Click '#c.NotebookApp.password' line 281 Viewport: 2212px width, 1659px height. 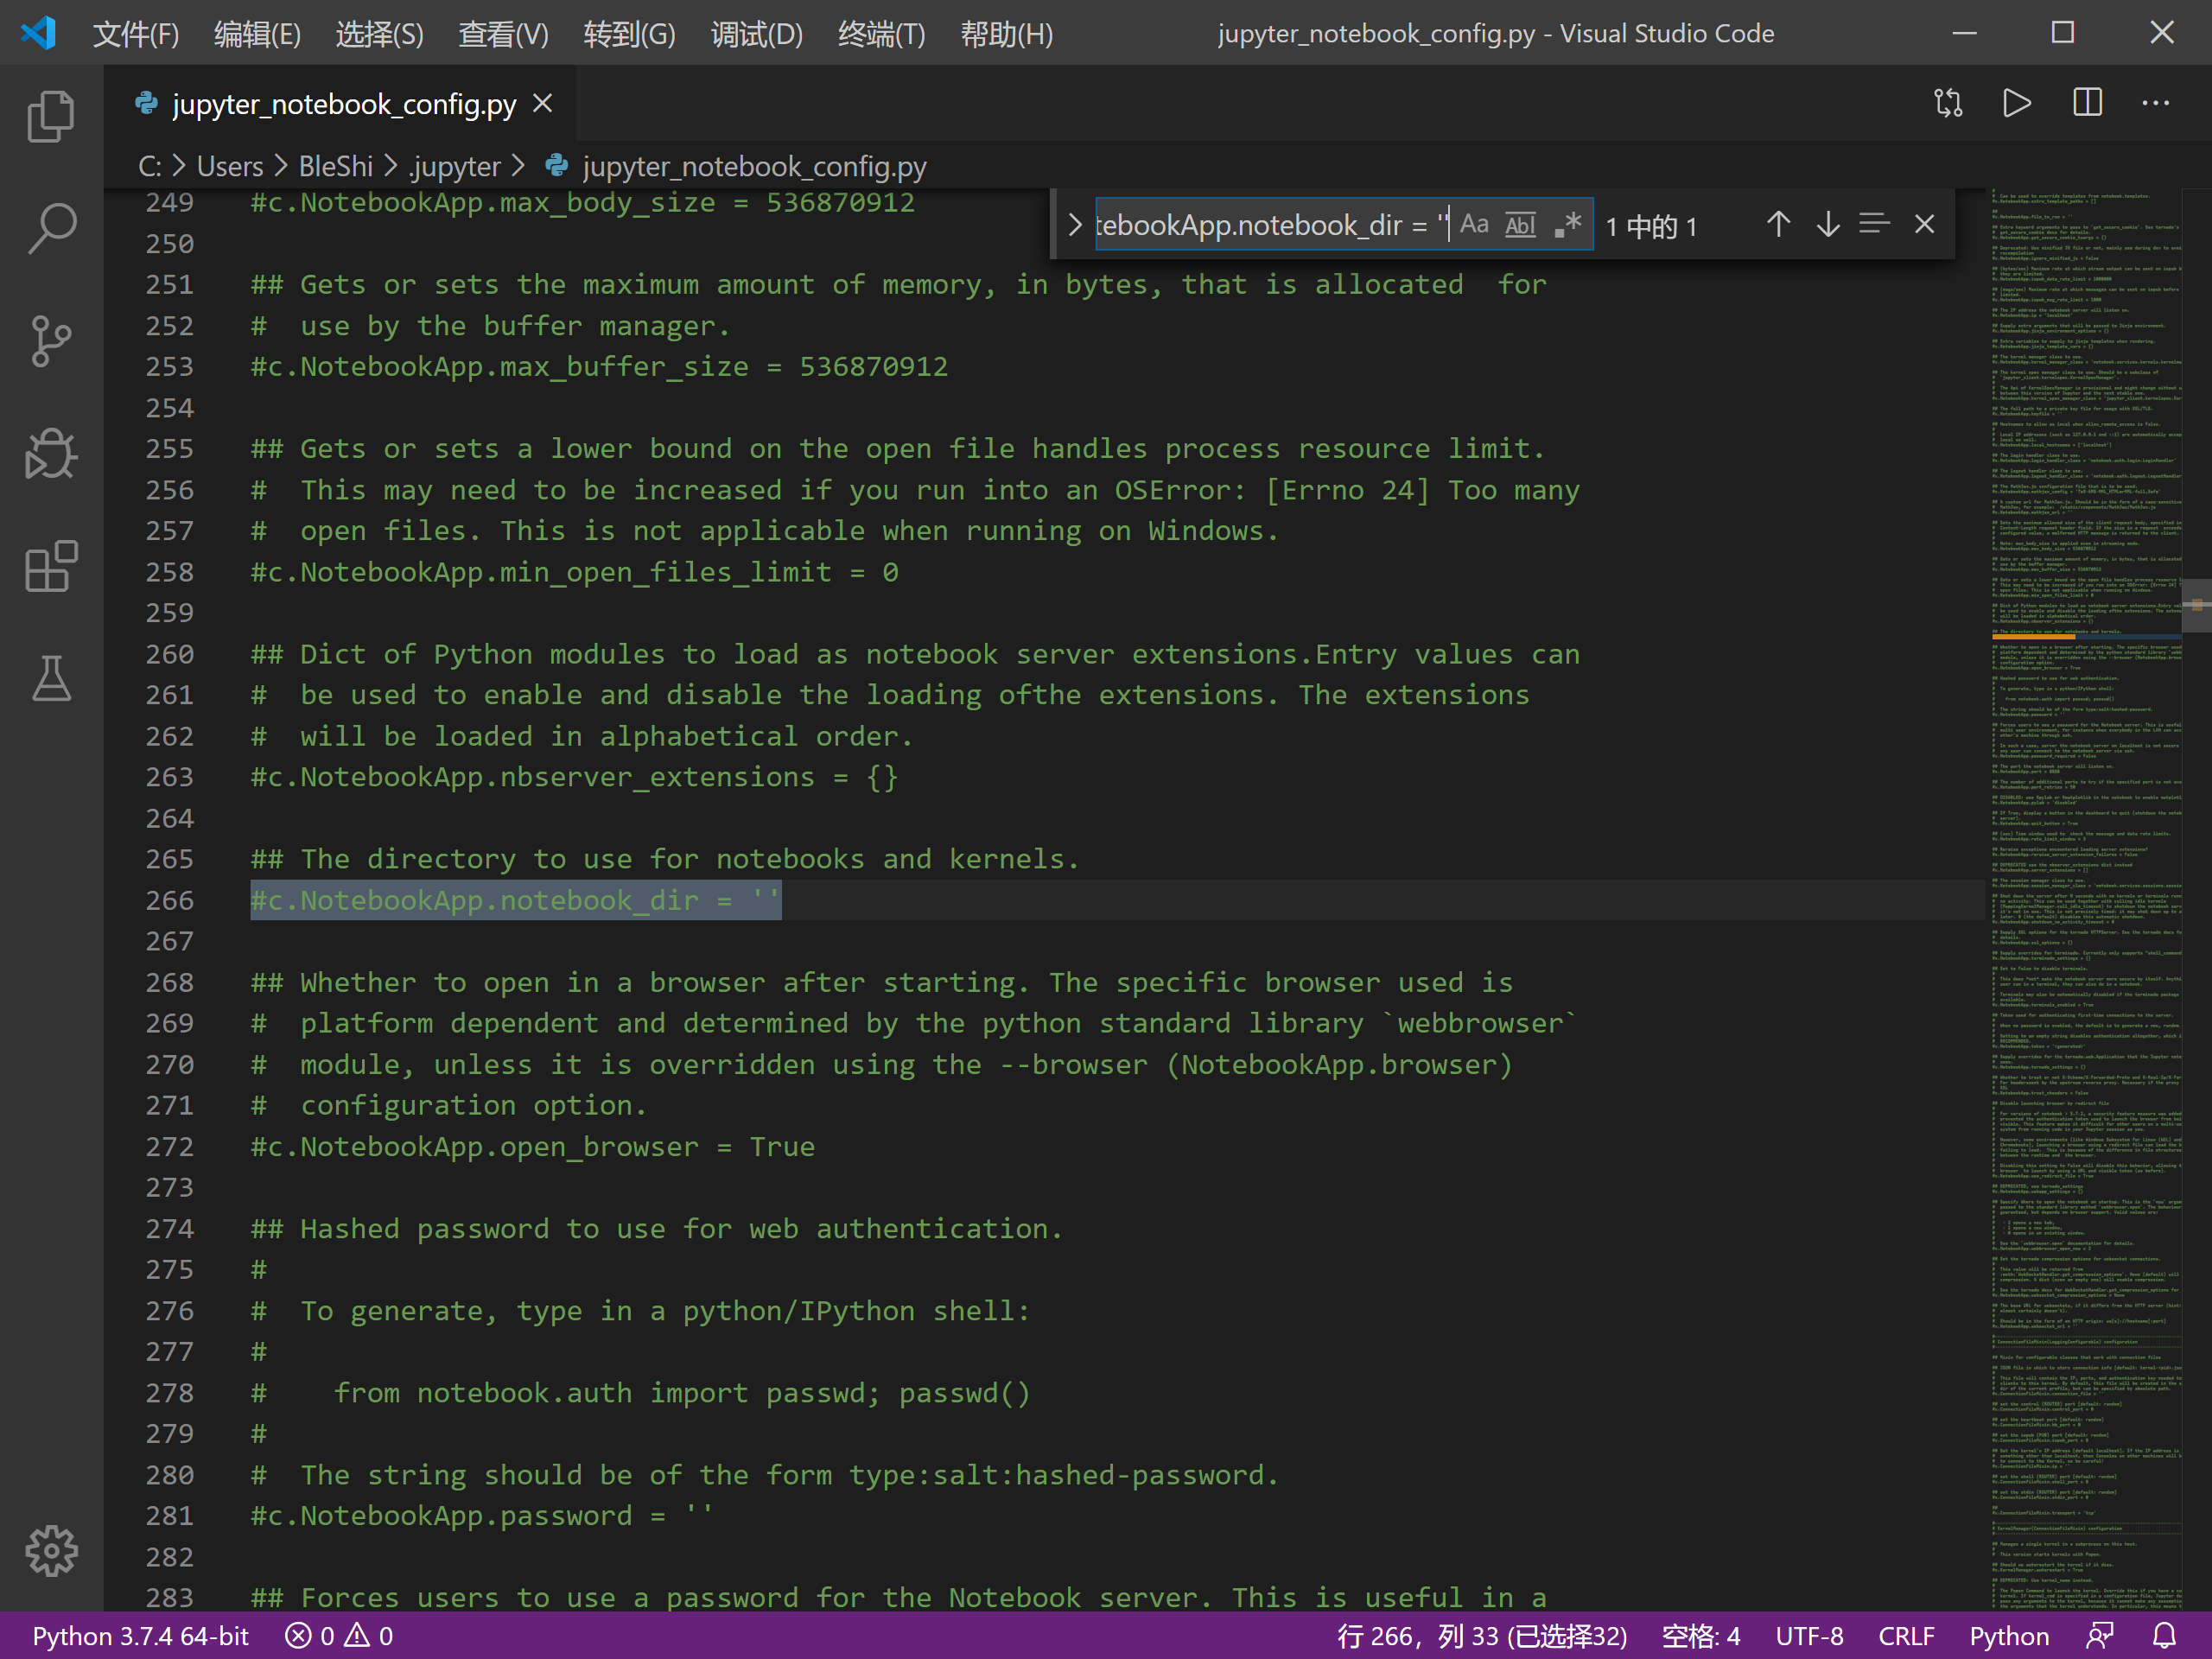click(x=481, y=1515)
